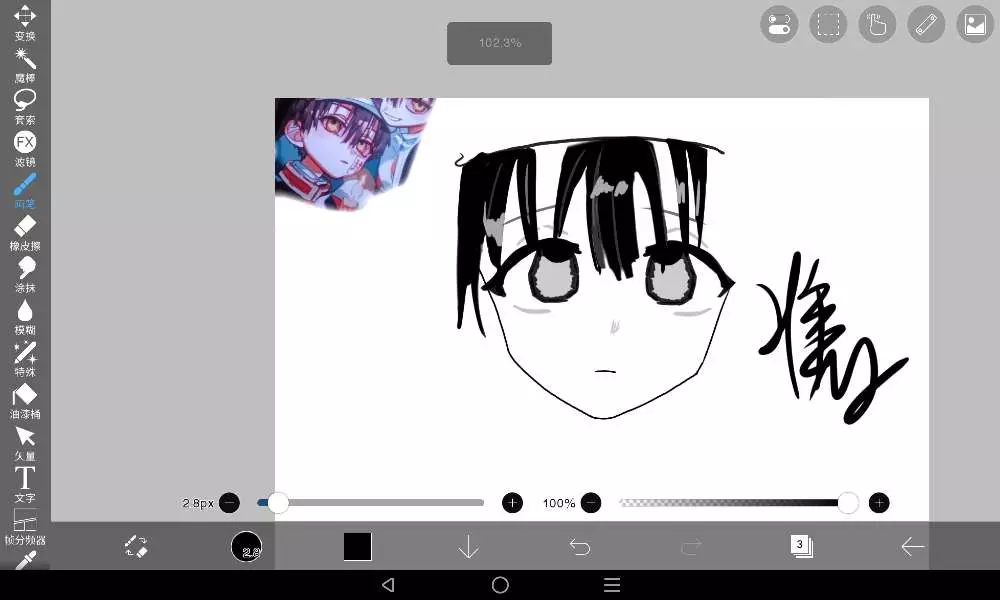Screen dimensions: 1000x600
Task: Select the Special (特殊) pen tool
Action: [x=25, y=360]
